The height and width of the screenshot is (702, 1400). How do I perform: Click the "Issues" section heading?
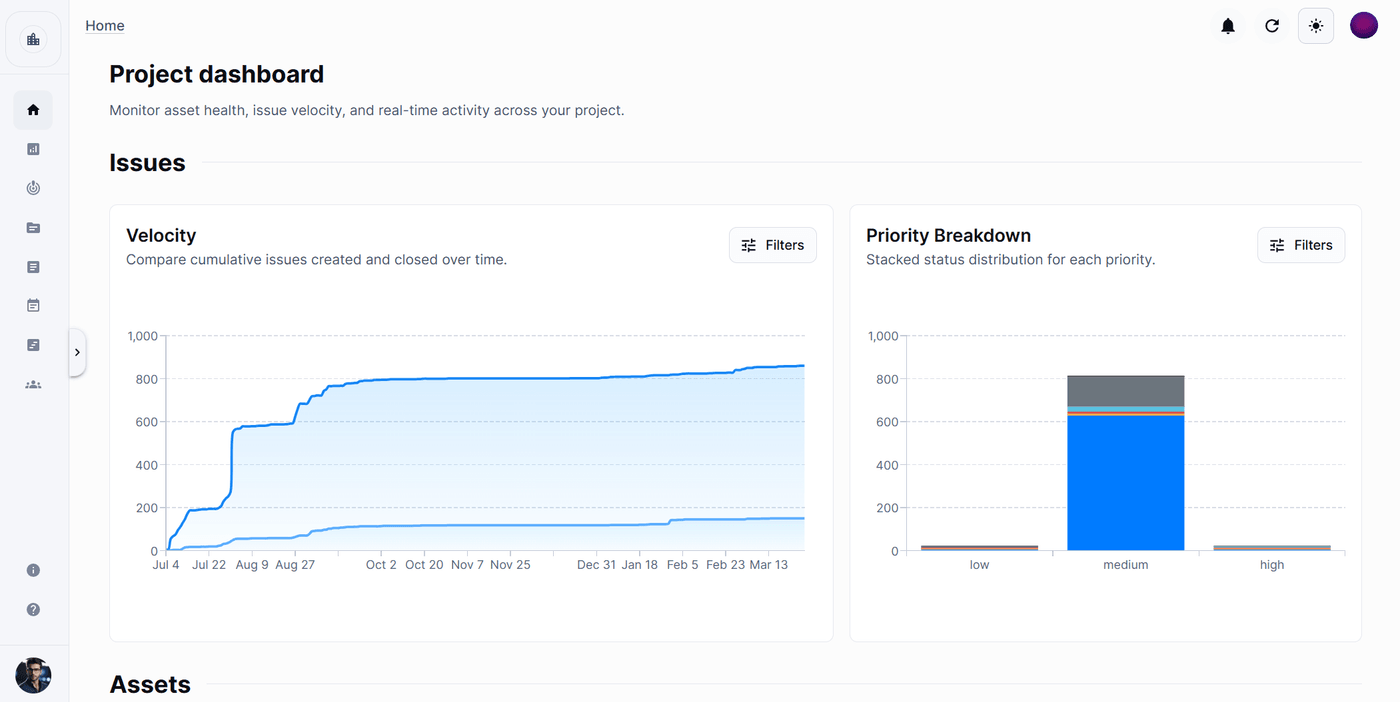(147, 163)
